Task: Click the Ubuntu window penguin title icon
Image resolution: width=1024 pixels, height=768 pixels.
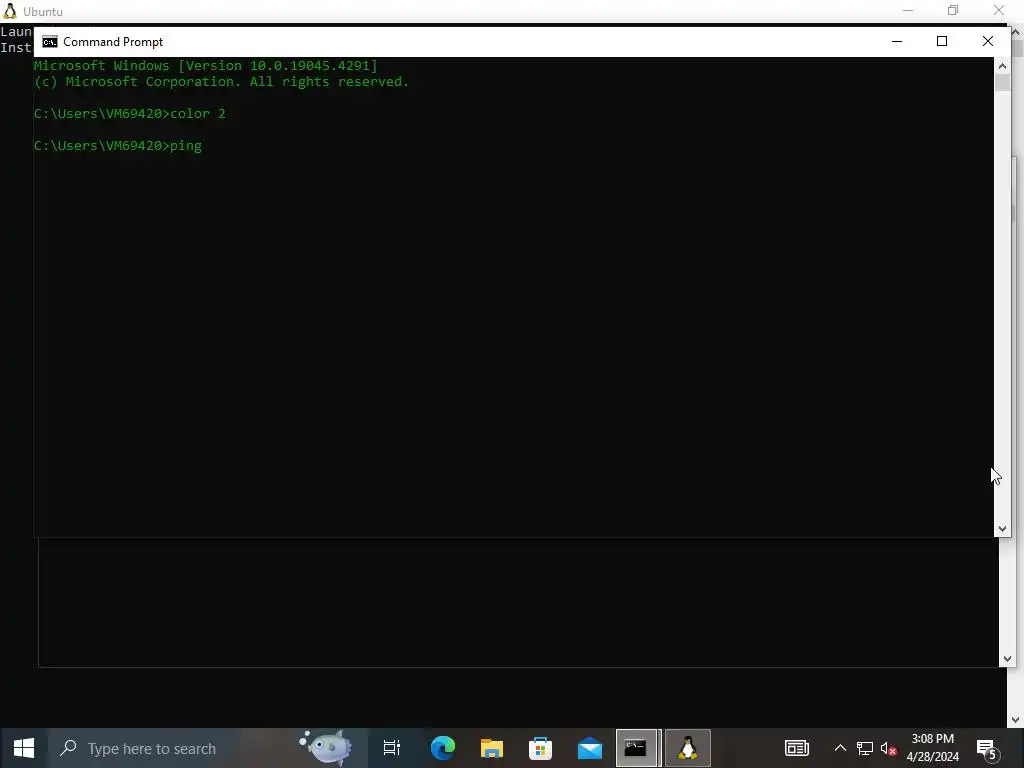Action: click(10, 11)
